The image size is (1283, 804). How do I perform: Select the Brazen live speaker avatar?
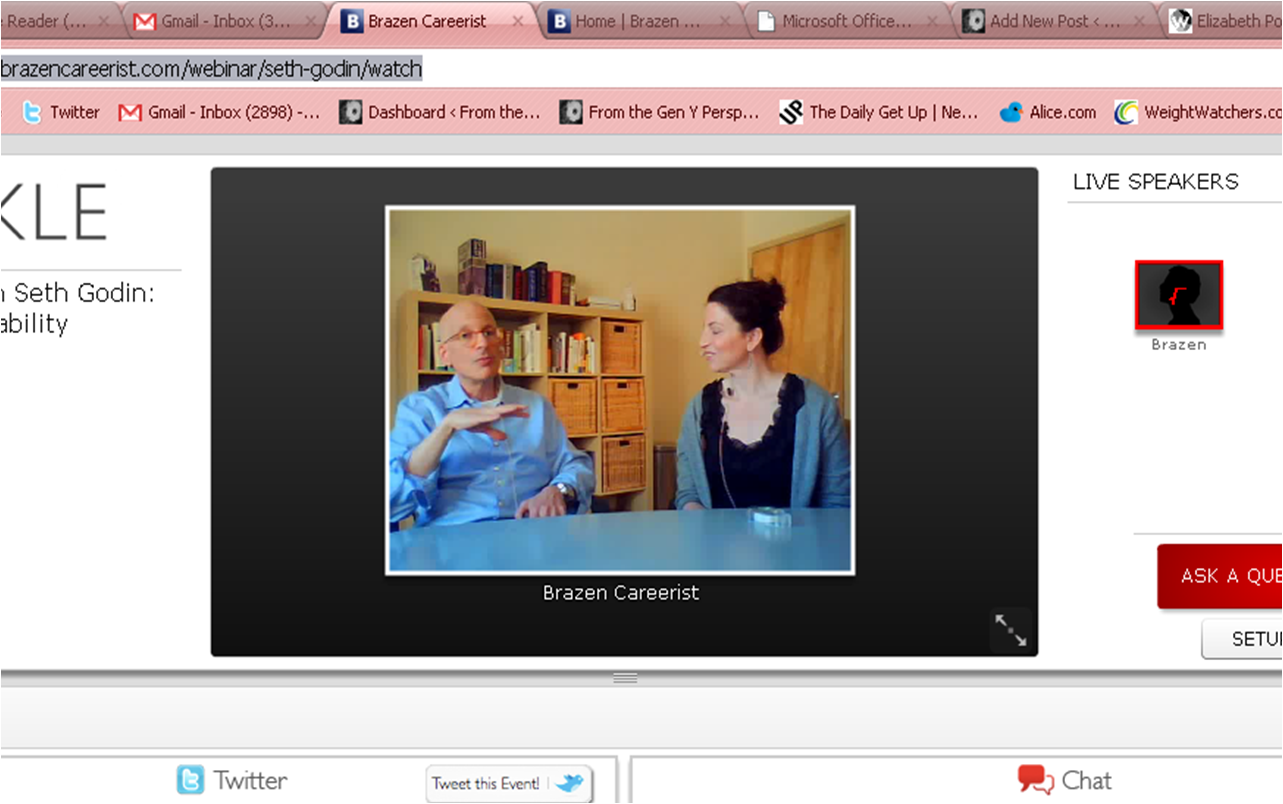[1179, 295]
